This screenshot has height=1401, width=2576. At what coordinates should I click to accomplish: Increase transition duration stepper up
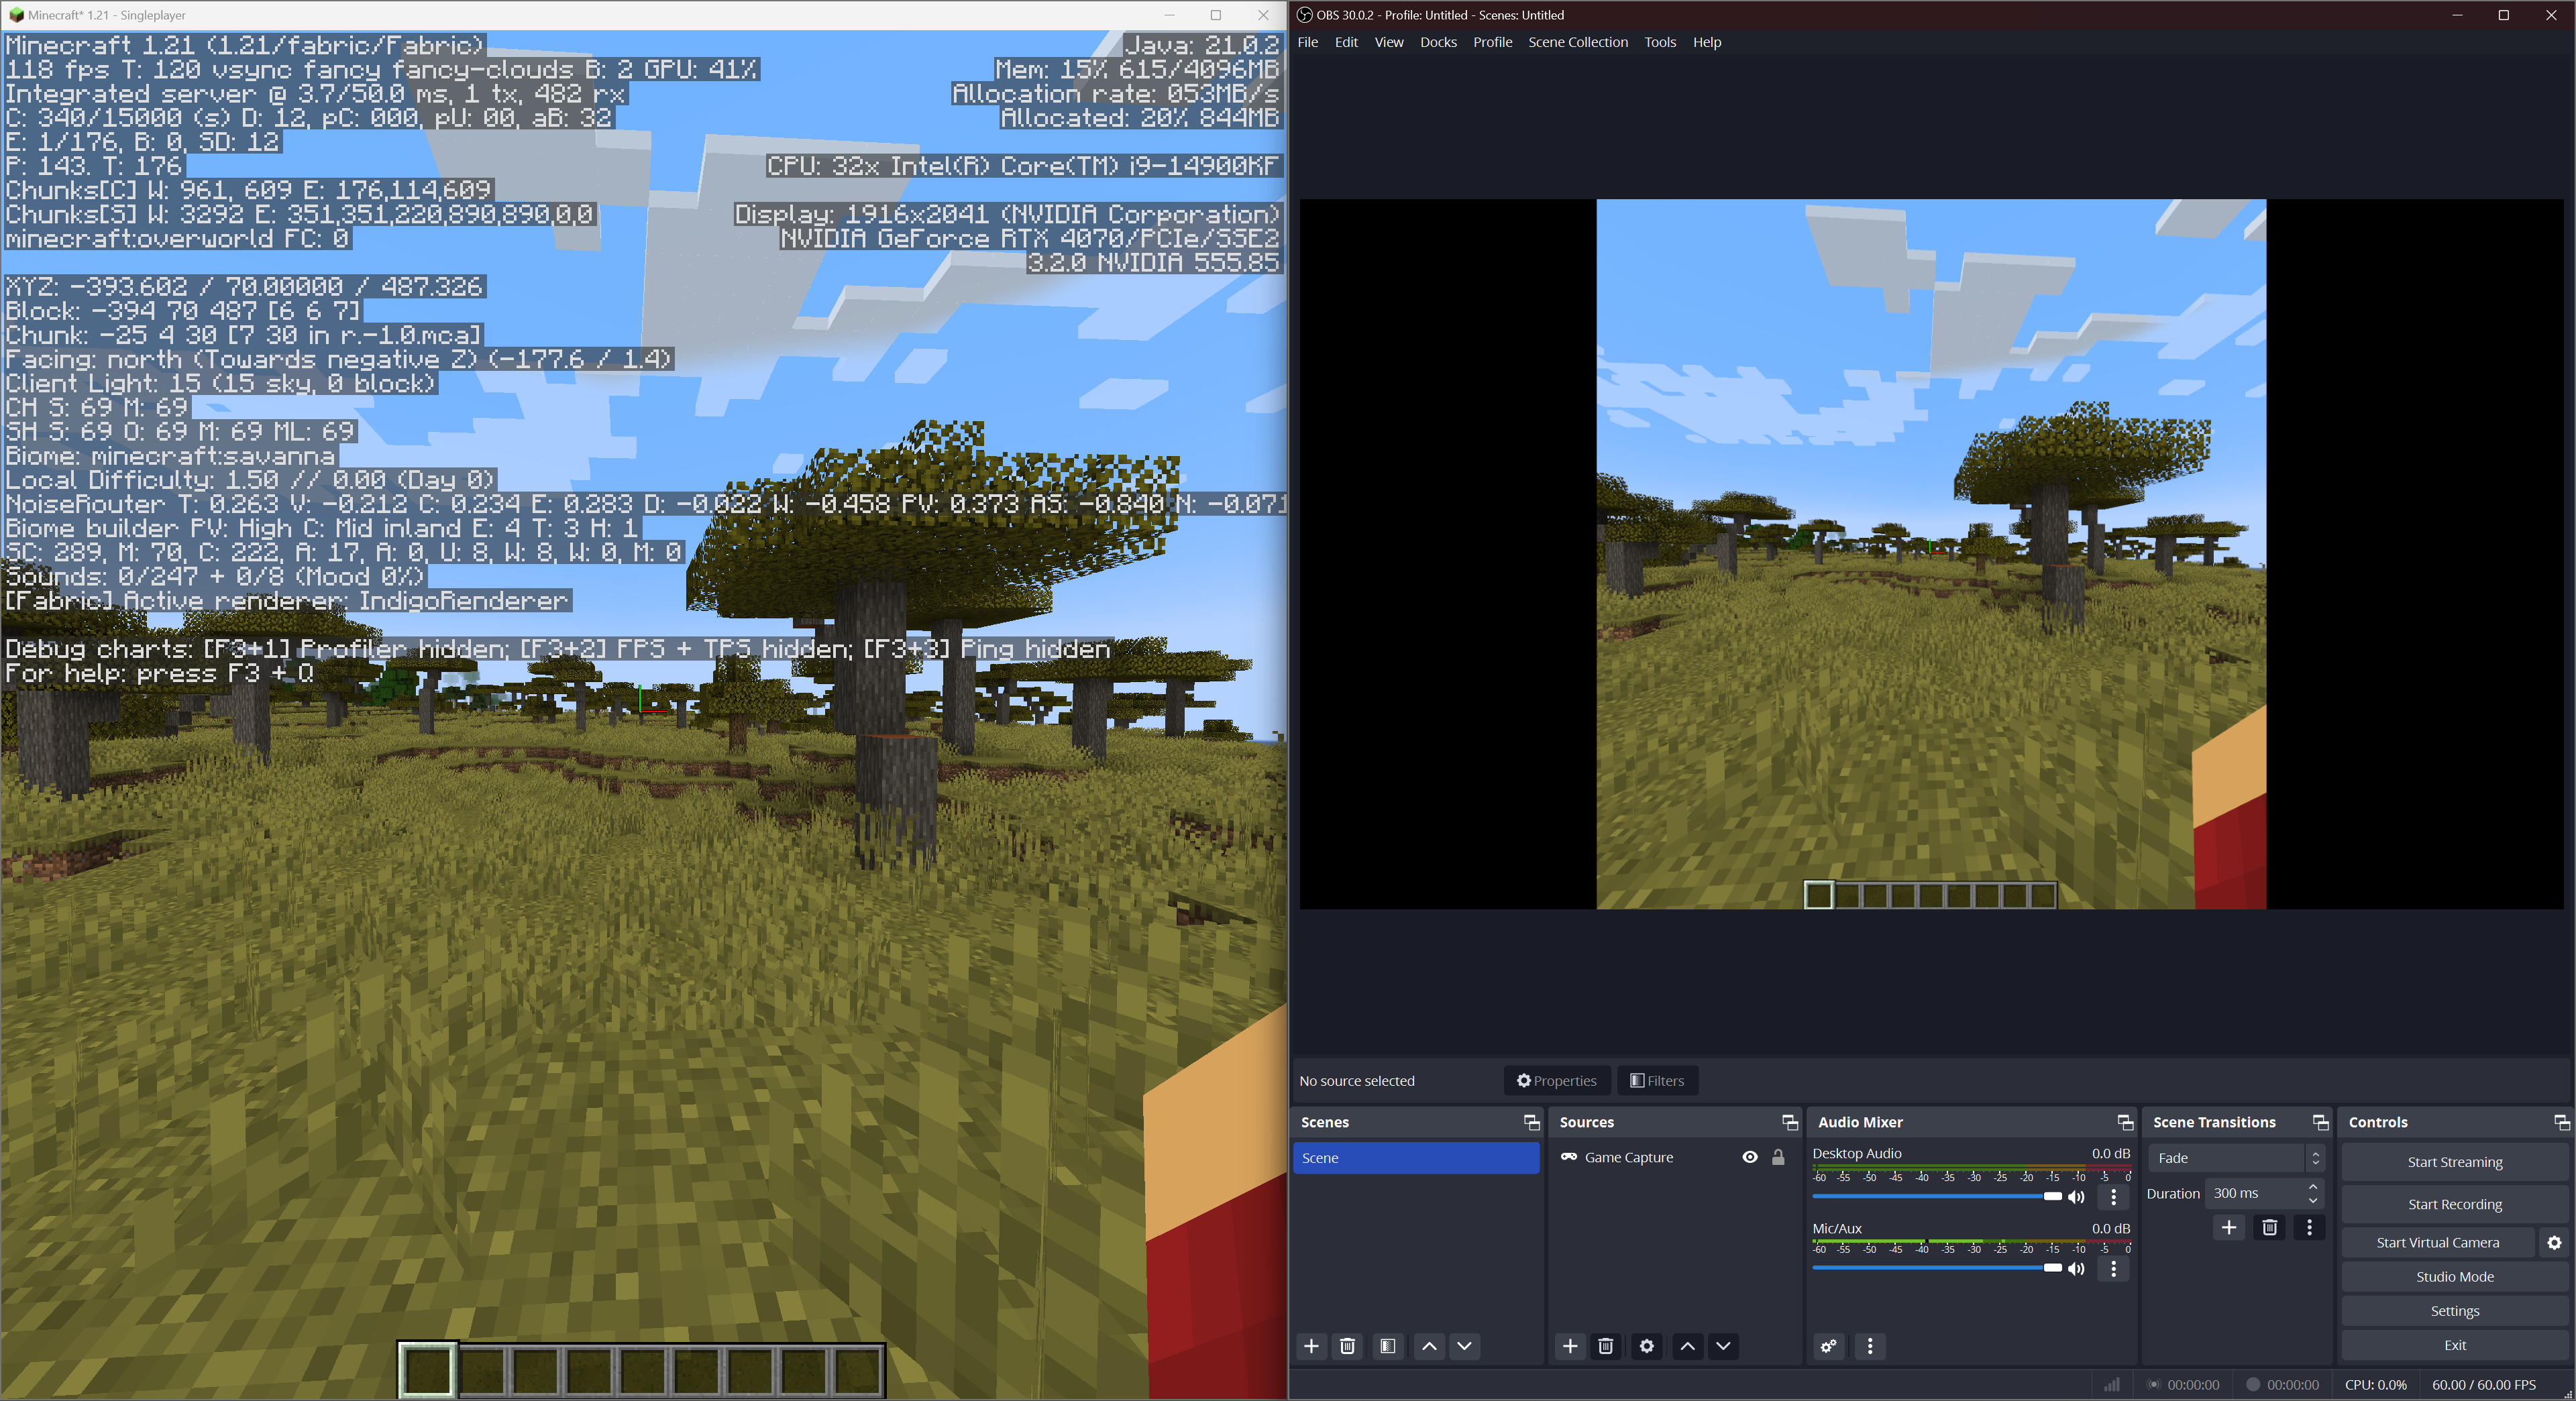(2313, 1187)
